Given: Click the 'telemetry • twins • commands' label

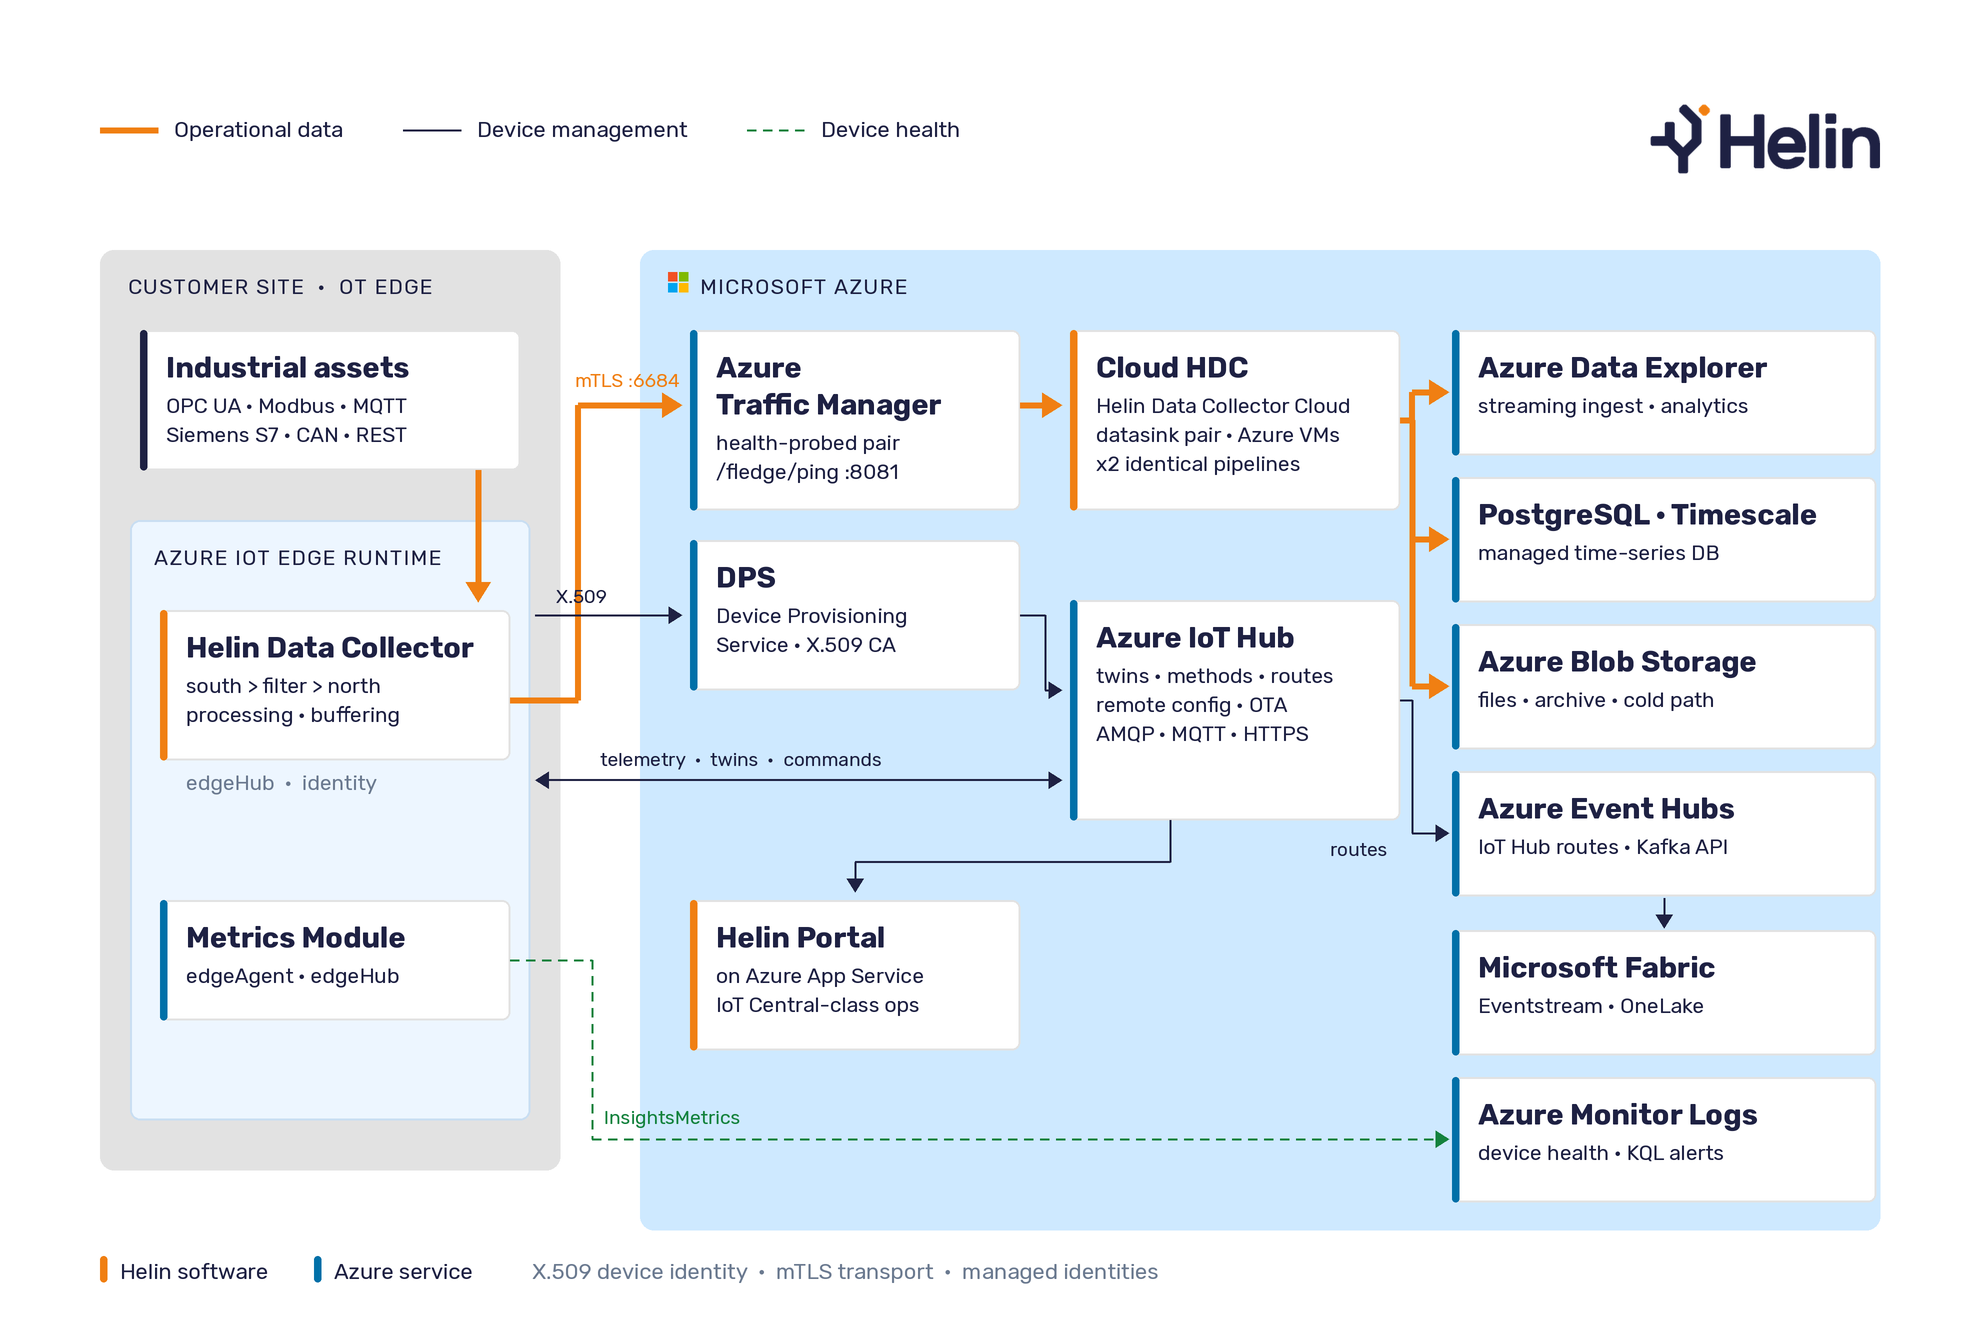Looking at the screenshot, I should [740, 760].
